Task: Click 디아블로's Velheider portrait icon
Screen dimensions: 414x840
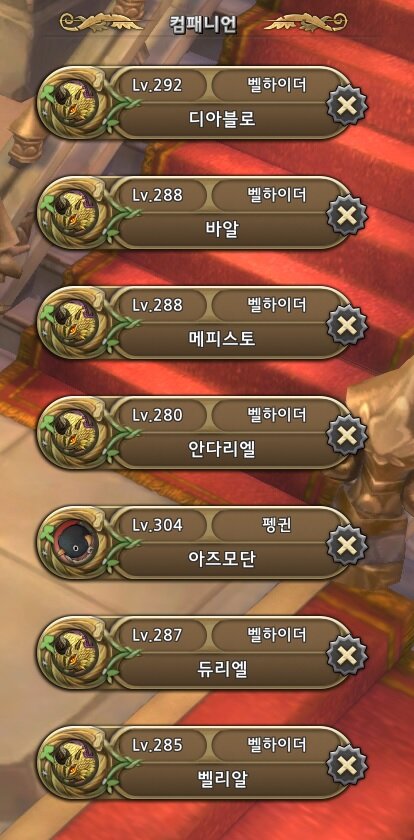Action: pos(75,103)
